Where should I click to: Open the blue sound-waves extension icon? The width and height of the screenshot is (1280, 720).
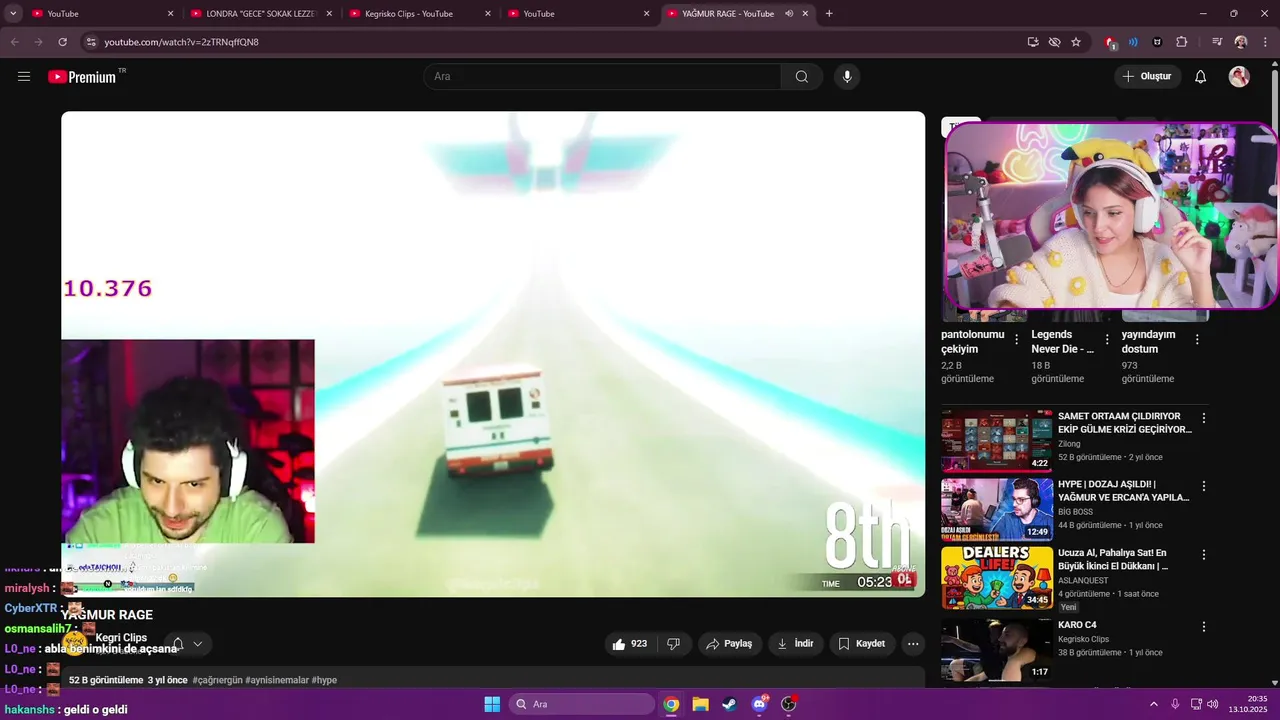(x=1133, y=42)
